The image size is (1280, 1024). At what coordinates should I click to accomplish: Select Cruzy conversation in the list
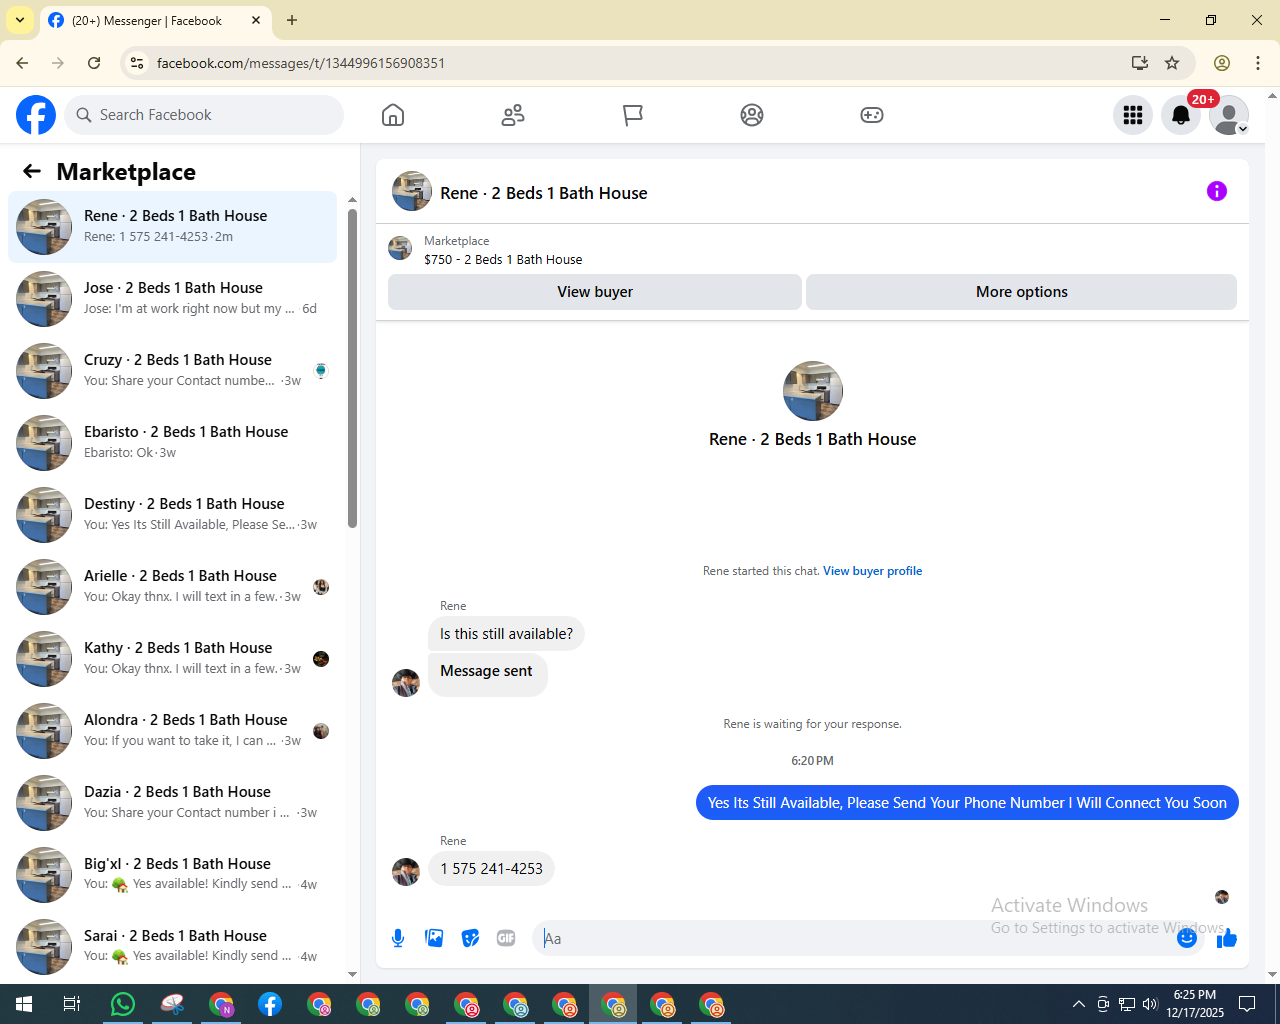172,371
